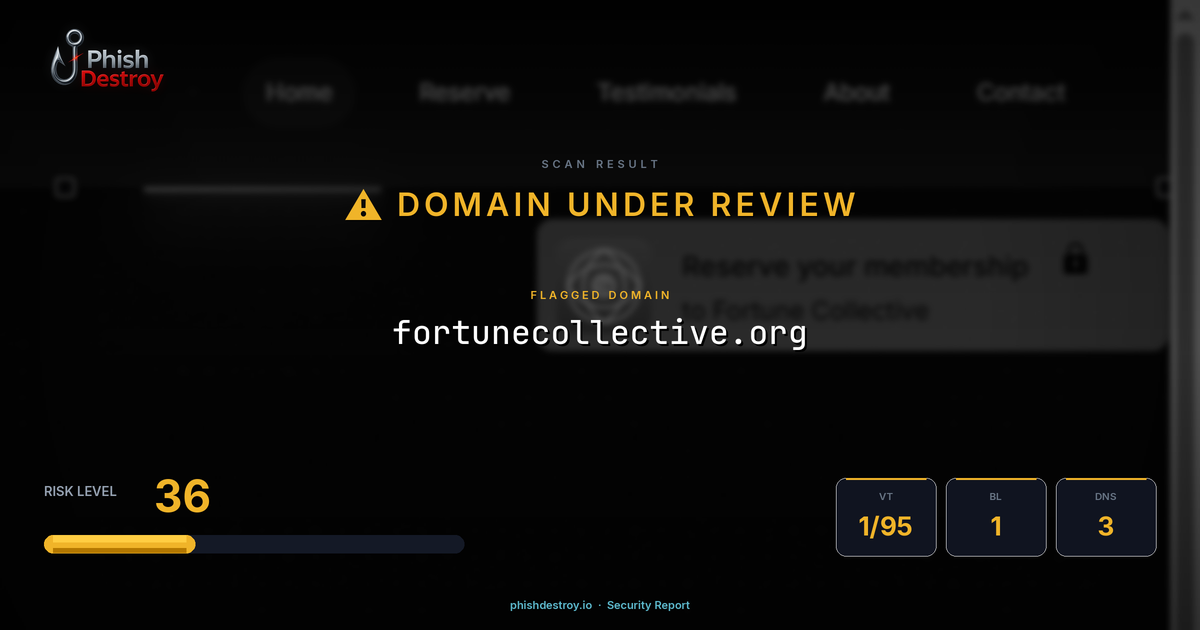Open the phishdestroy.io footer link
Viewport: 1200px width, 630px height.
[x=549, y=605]
